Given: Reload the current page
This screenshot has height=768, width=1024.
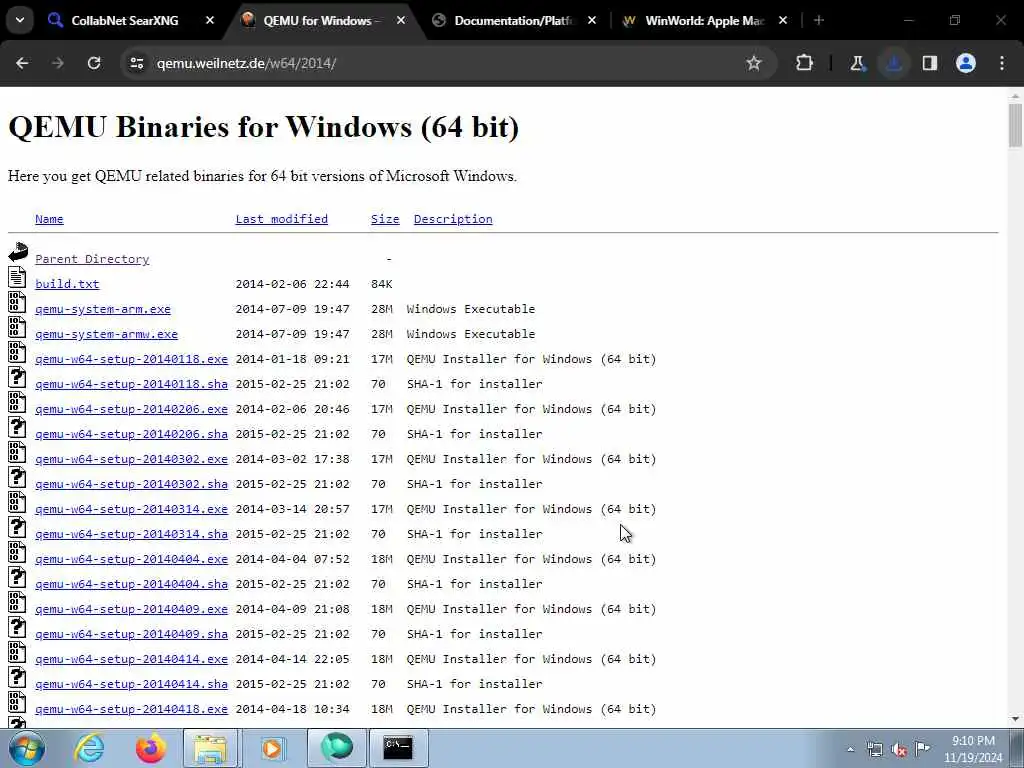Looking at the screenshot, I should pyautogui.click(x=94, y=63).
